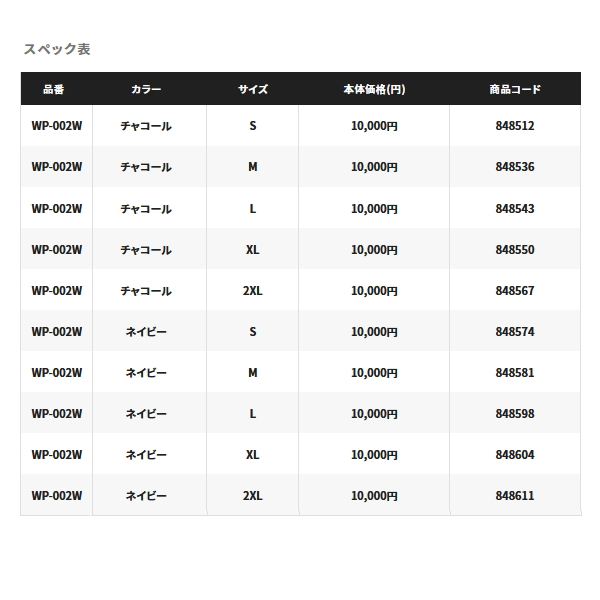This screenshot has height=600, width=600.
Task: Click size 2XL in ネイビー row
Action: click(253, 496)
